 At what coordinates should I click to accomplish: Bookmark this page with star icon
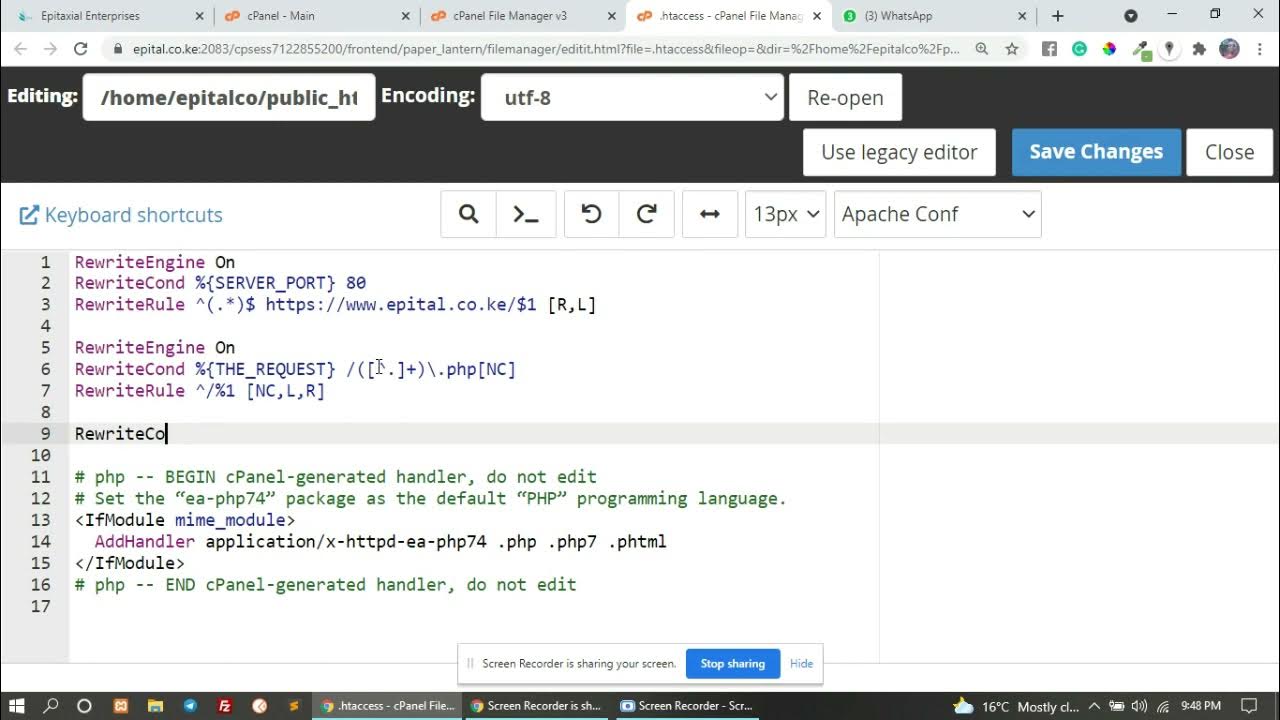(1012, 49)
